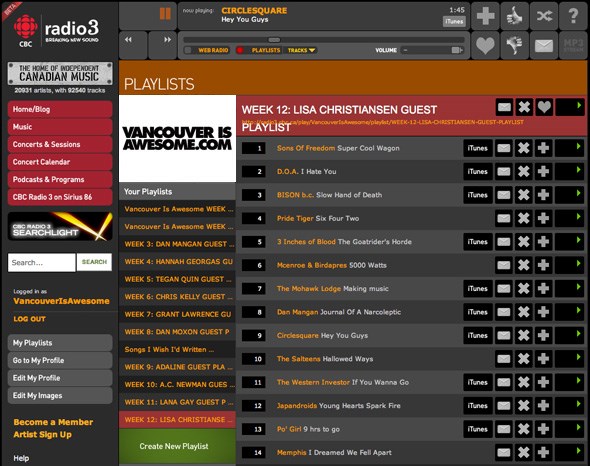Add Memphis I Dreamed We Fell Apart
The image size is (590, 466).
[x=543, y=452]
